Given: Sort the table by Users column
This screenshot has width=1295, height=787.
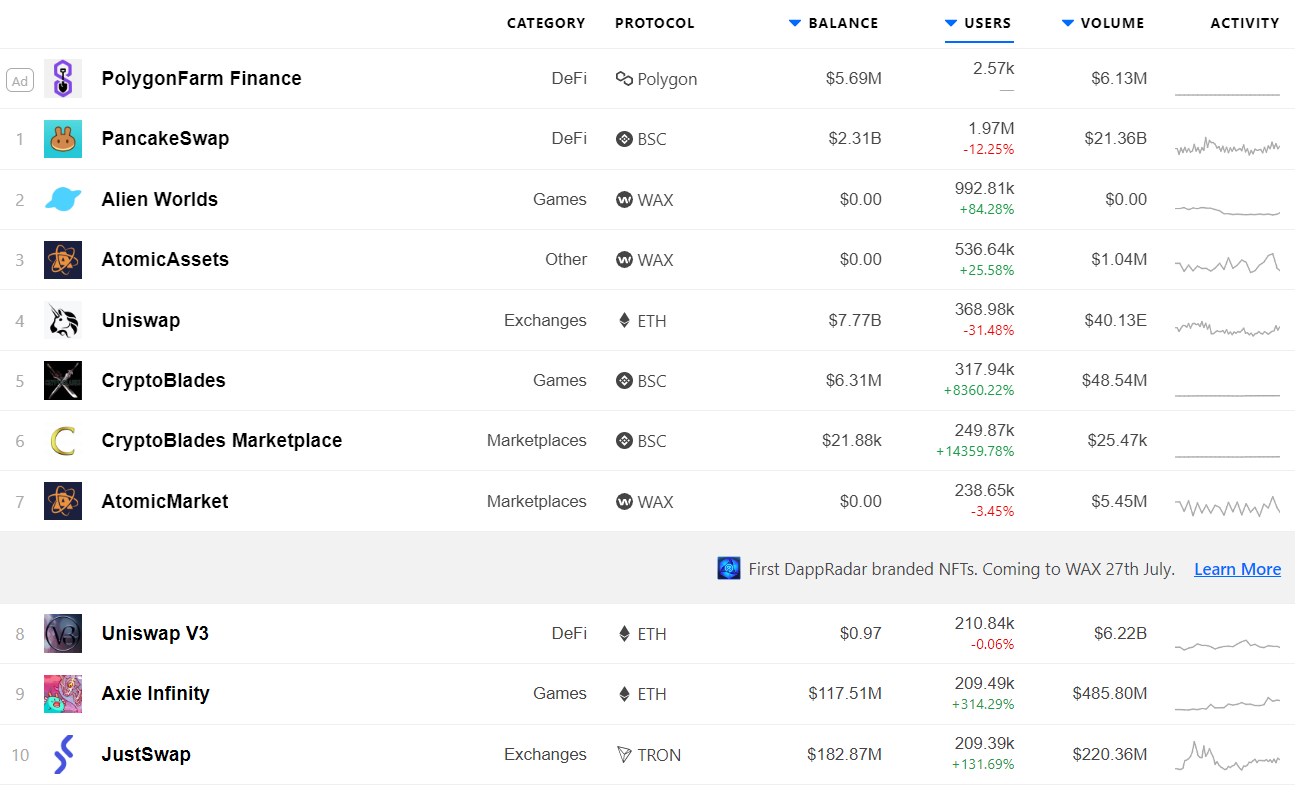Looking at the screenshot, I should click(x=979, y=23).
